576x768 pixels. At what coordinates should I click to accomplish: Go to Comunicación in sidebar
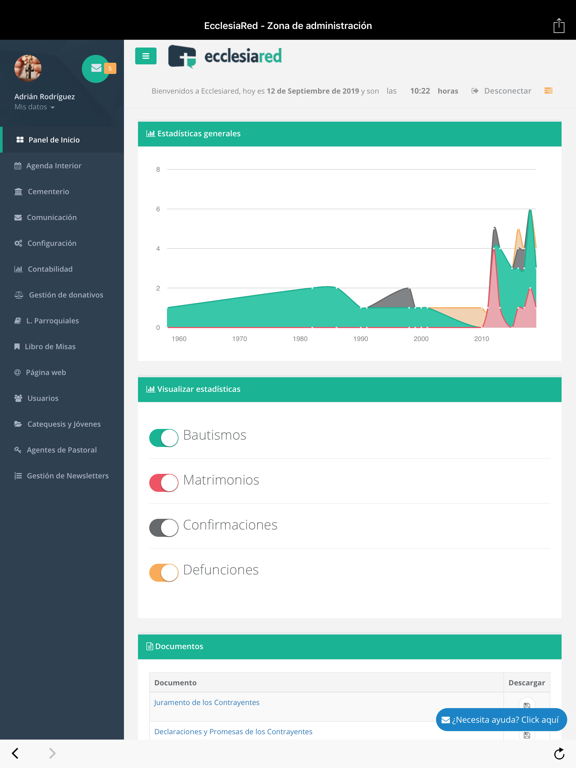pyautogui.click(x=62, y=217)
